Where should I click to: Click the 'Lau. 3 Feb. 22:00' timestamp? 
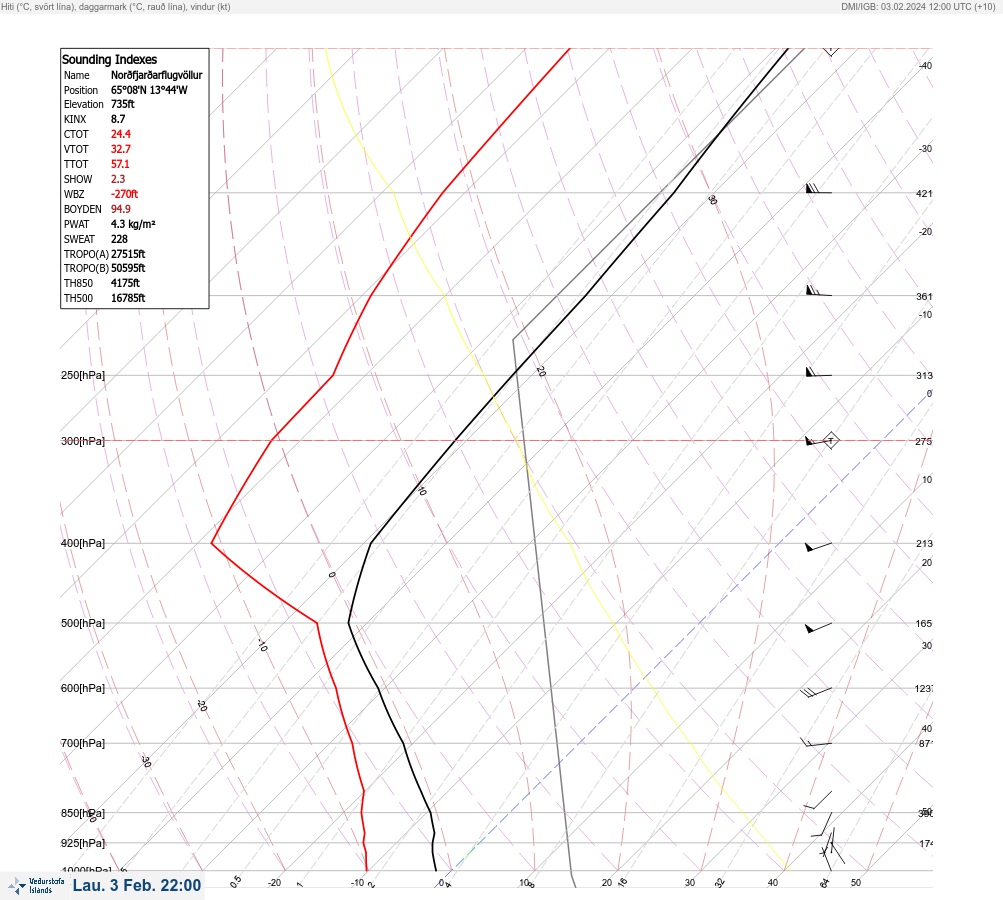click(x=137, y=885)
